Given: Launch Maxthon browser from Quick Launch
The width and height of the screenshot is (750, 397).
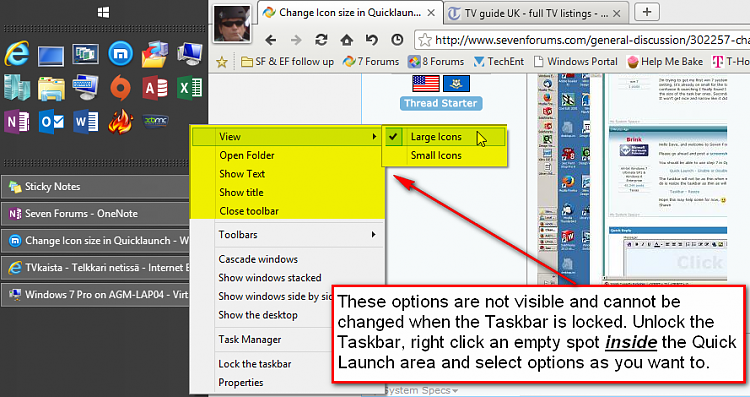Looking at the screenshot, I should coord(121,54).
